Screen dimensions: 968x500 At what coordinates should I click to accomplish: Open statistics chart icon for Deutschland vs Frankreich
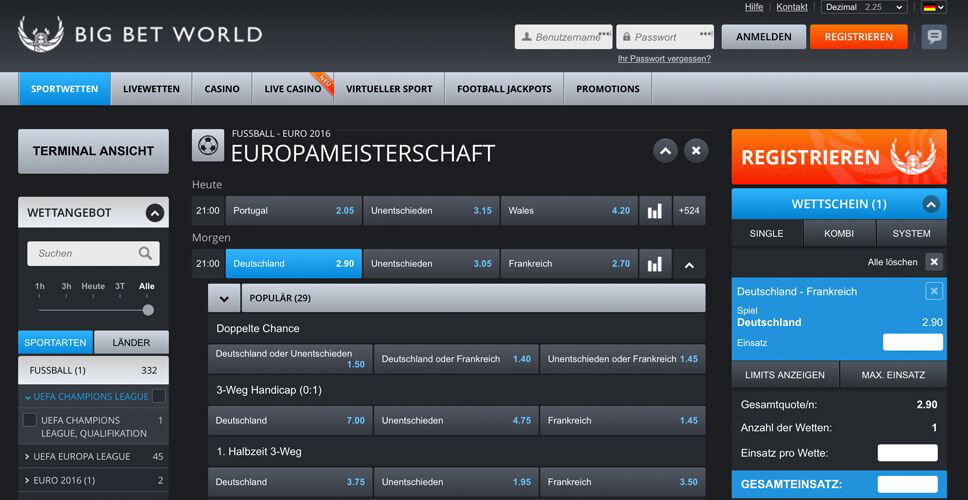655,264
